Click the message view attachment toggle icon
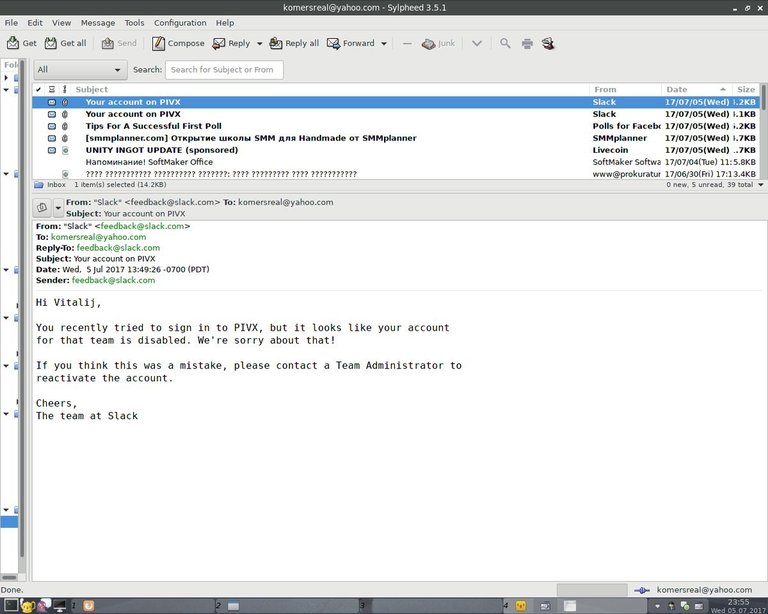The height and width of the screenshot is (614, 768). [x=42, y=208]
